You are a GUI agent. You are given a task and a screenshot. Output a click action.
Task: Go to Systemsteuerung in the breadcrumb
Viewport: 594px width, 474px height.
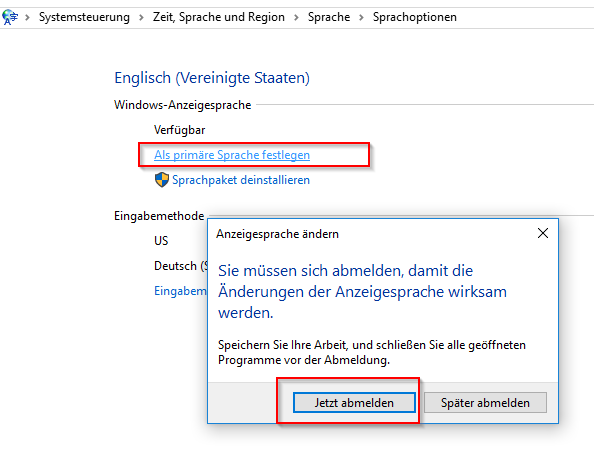[84, 17]
